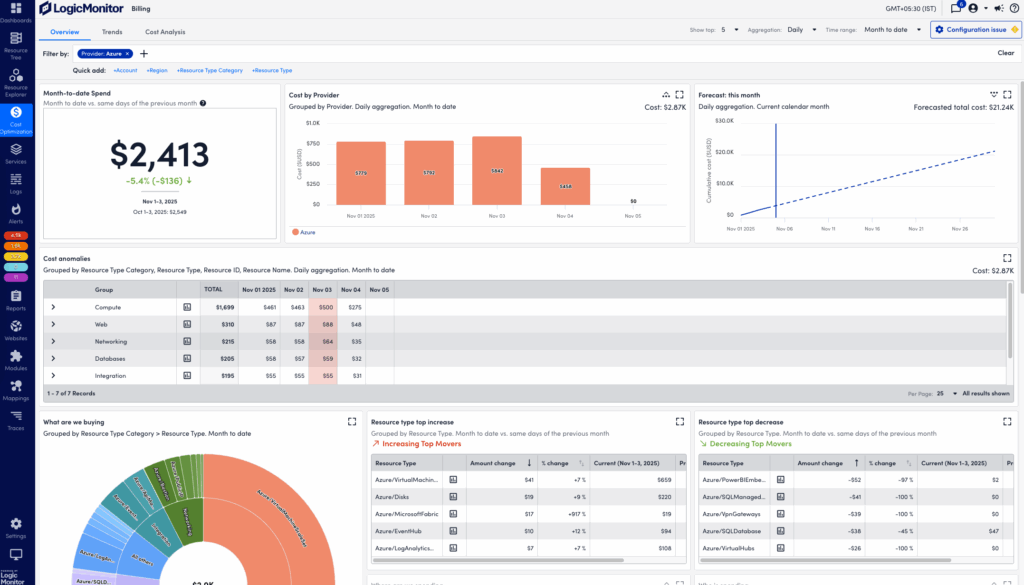Image resolution: width=1024 pixels, height=585 pixels.
Task: Open the Reports sidebar icon
Action: coord(15,297)
